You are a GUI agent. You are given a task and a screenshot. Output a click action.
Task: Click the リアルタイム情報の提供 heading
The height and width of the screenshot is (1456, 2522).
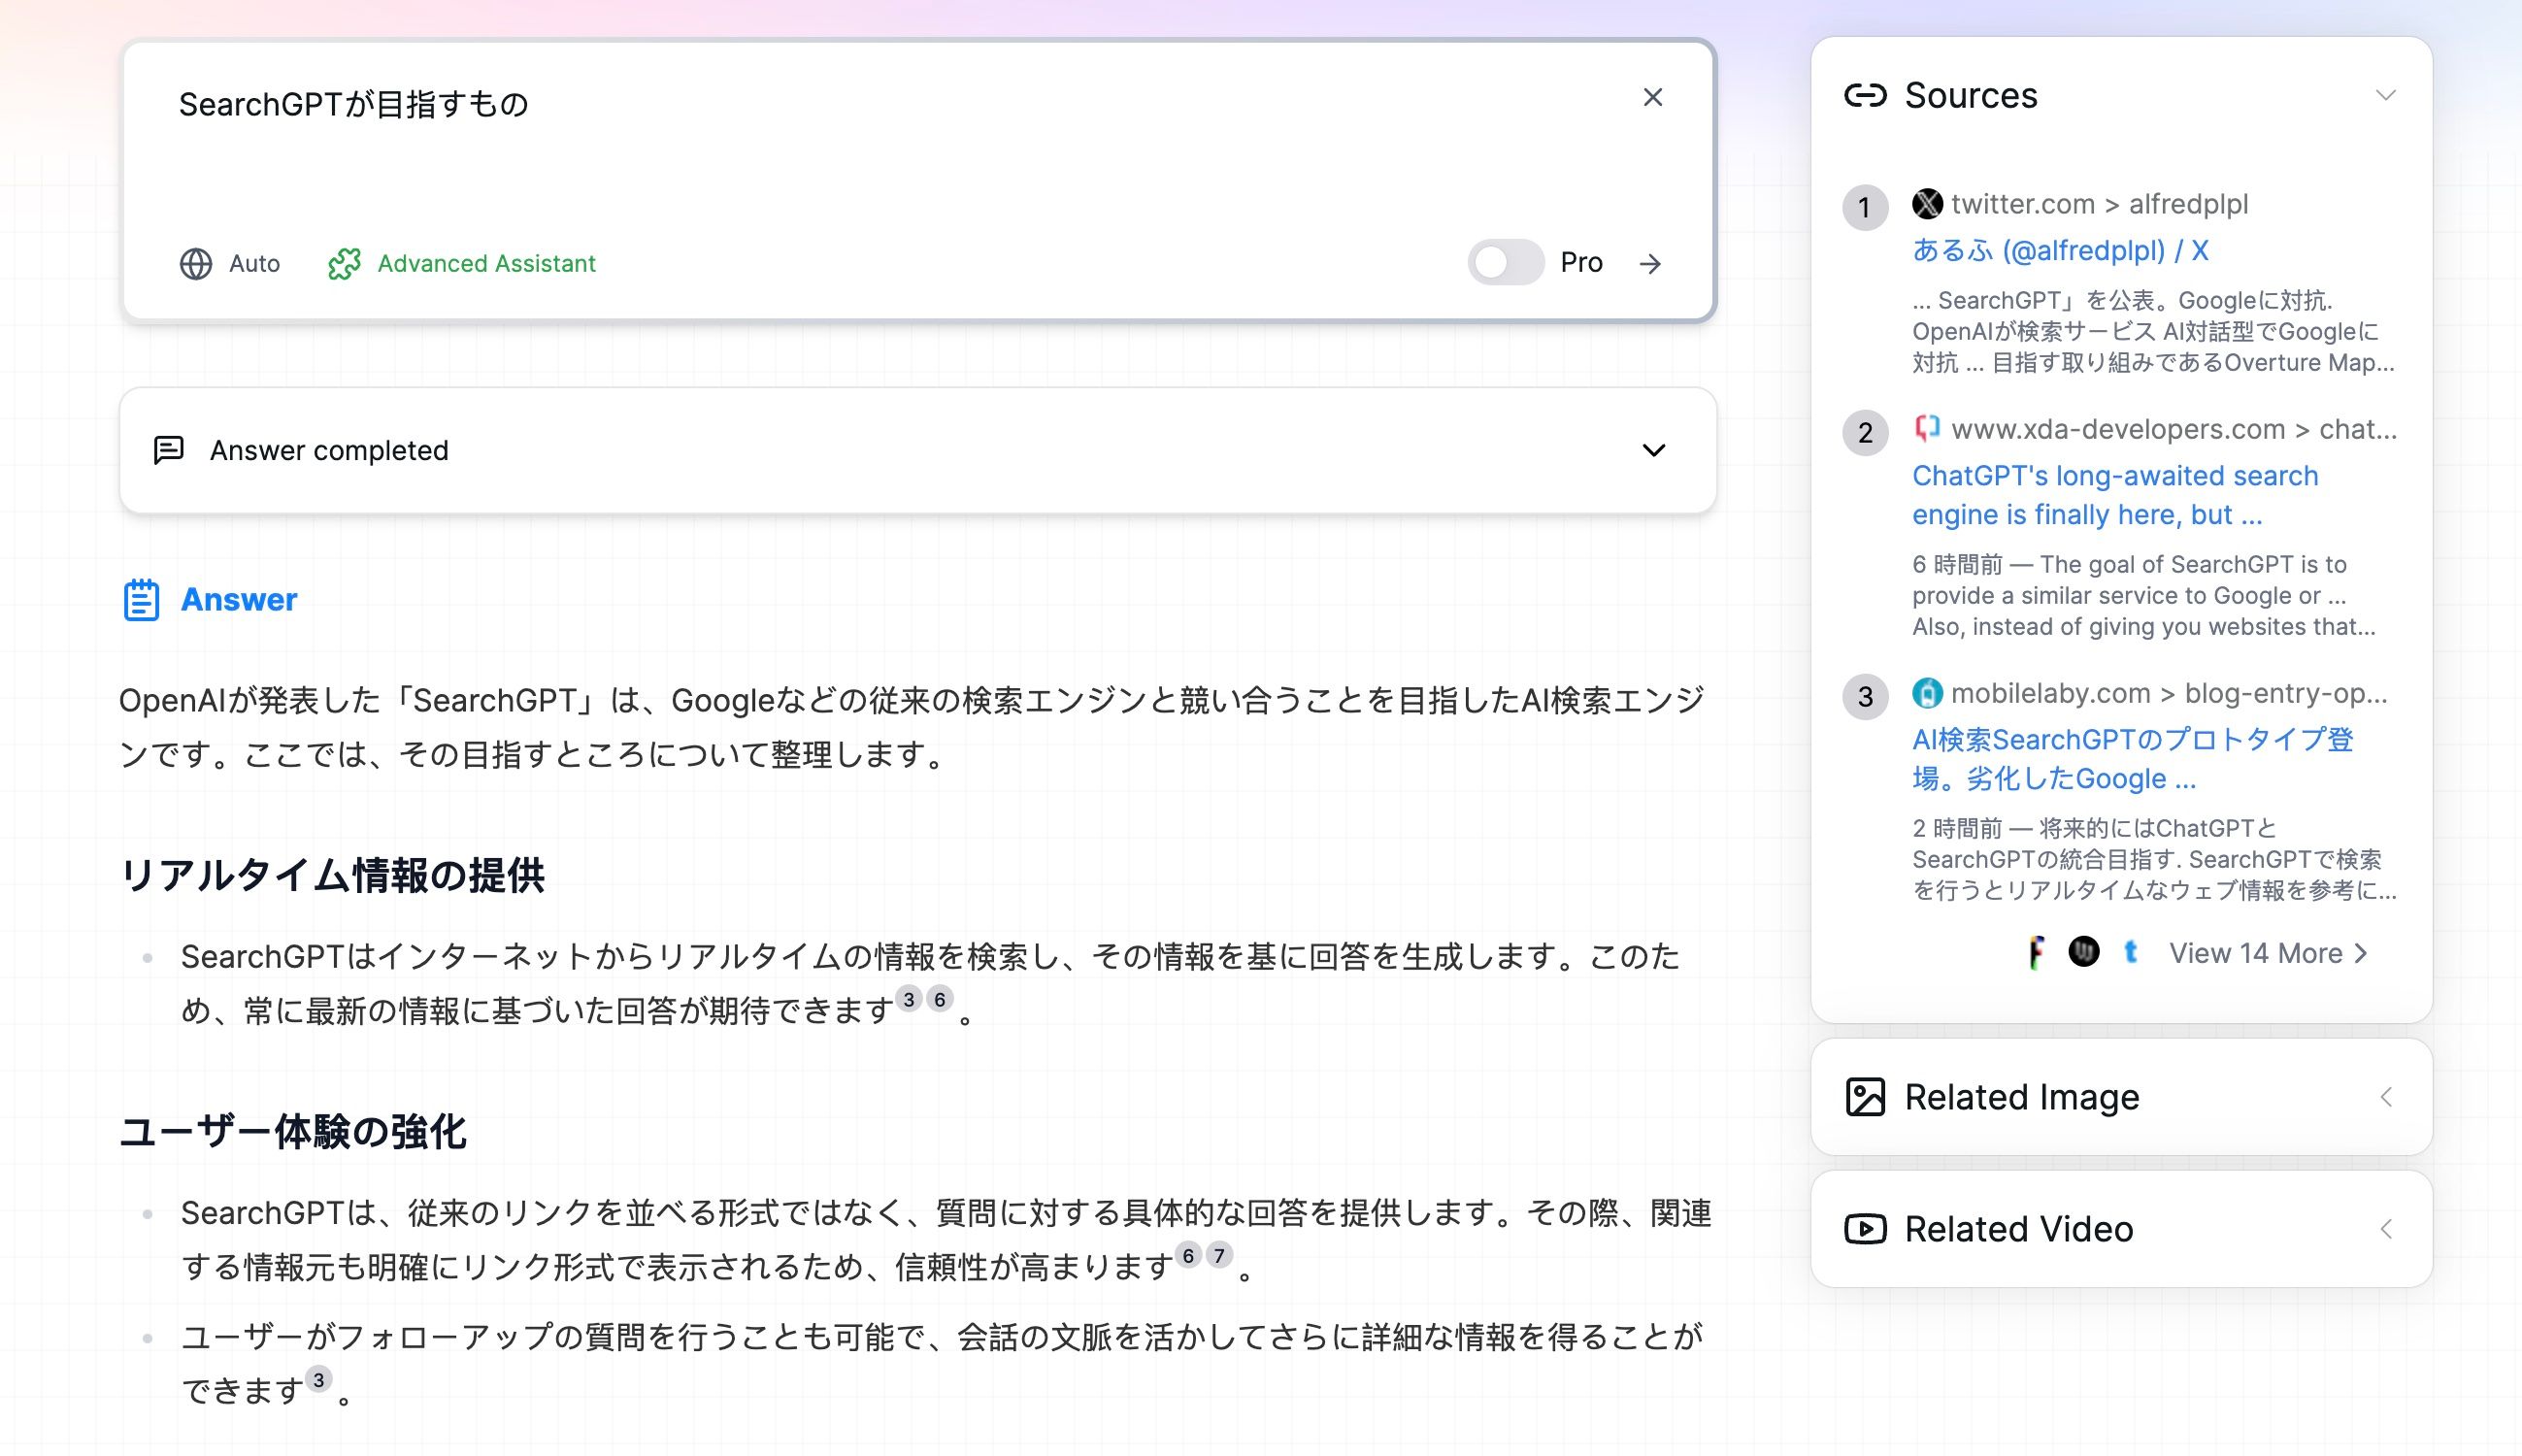(x=332, y=875)
